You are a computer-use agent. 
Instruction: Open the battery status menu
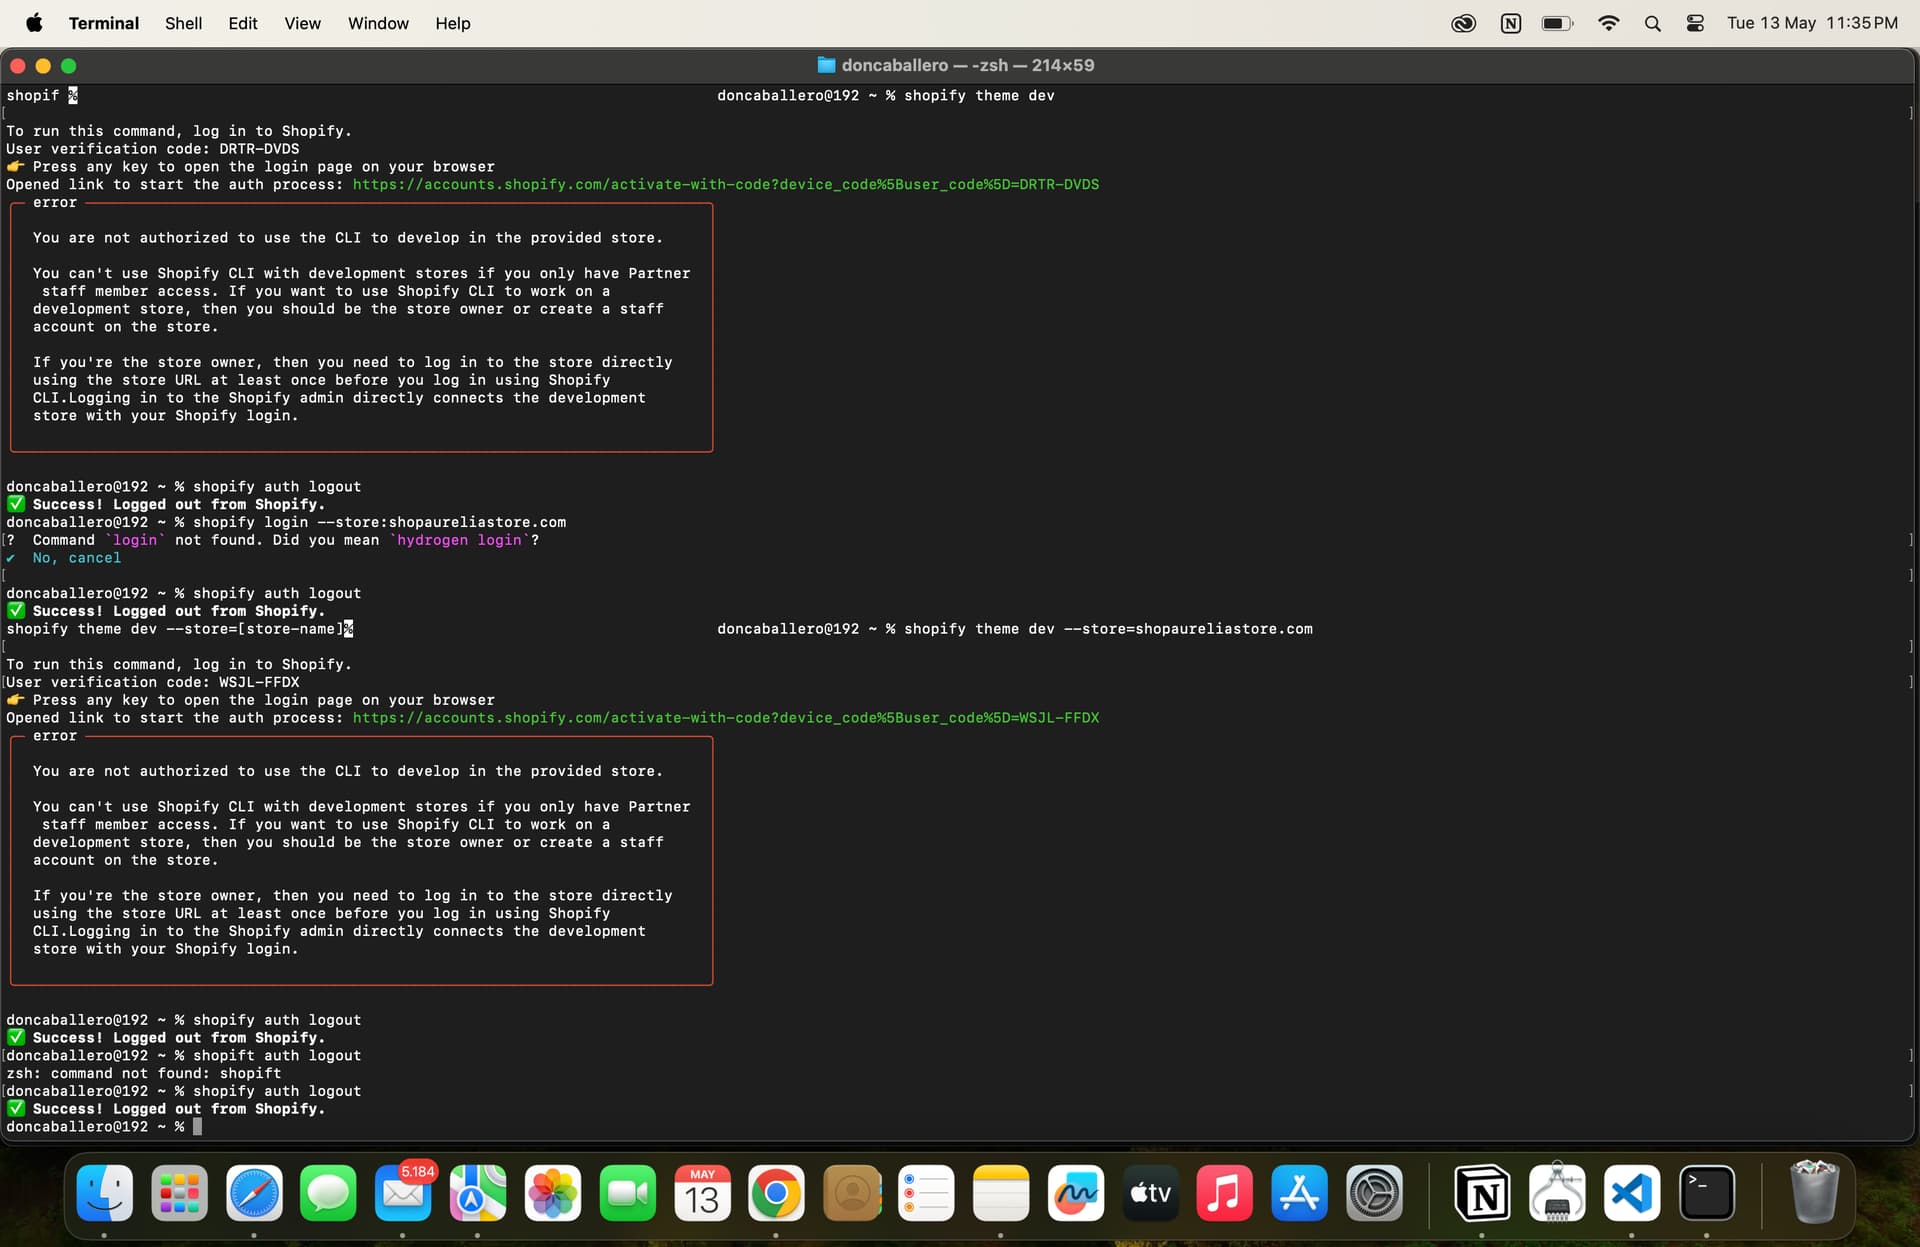(1557, 23)
